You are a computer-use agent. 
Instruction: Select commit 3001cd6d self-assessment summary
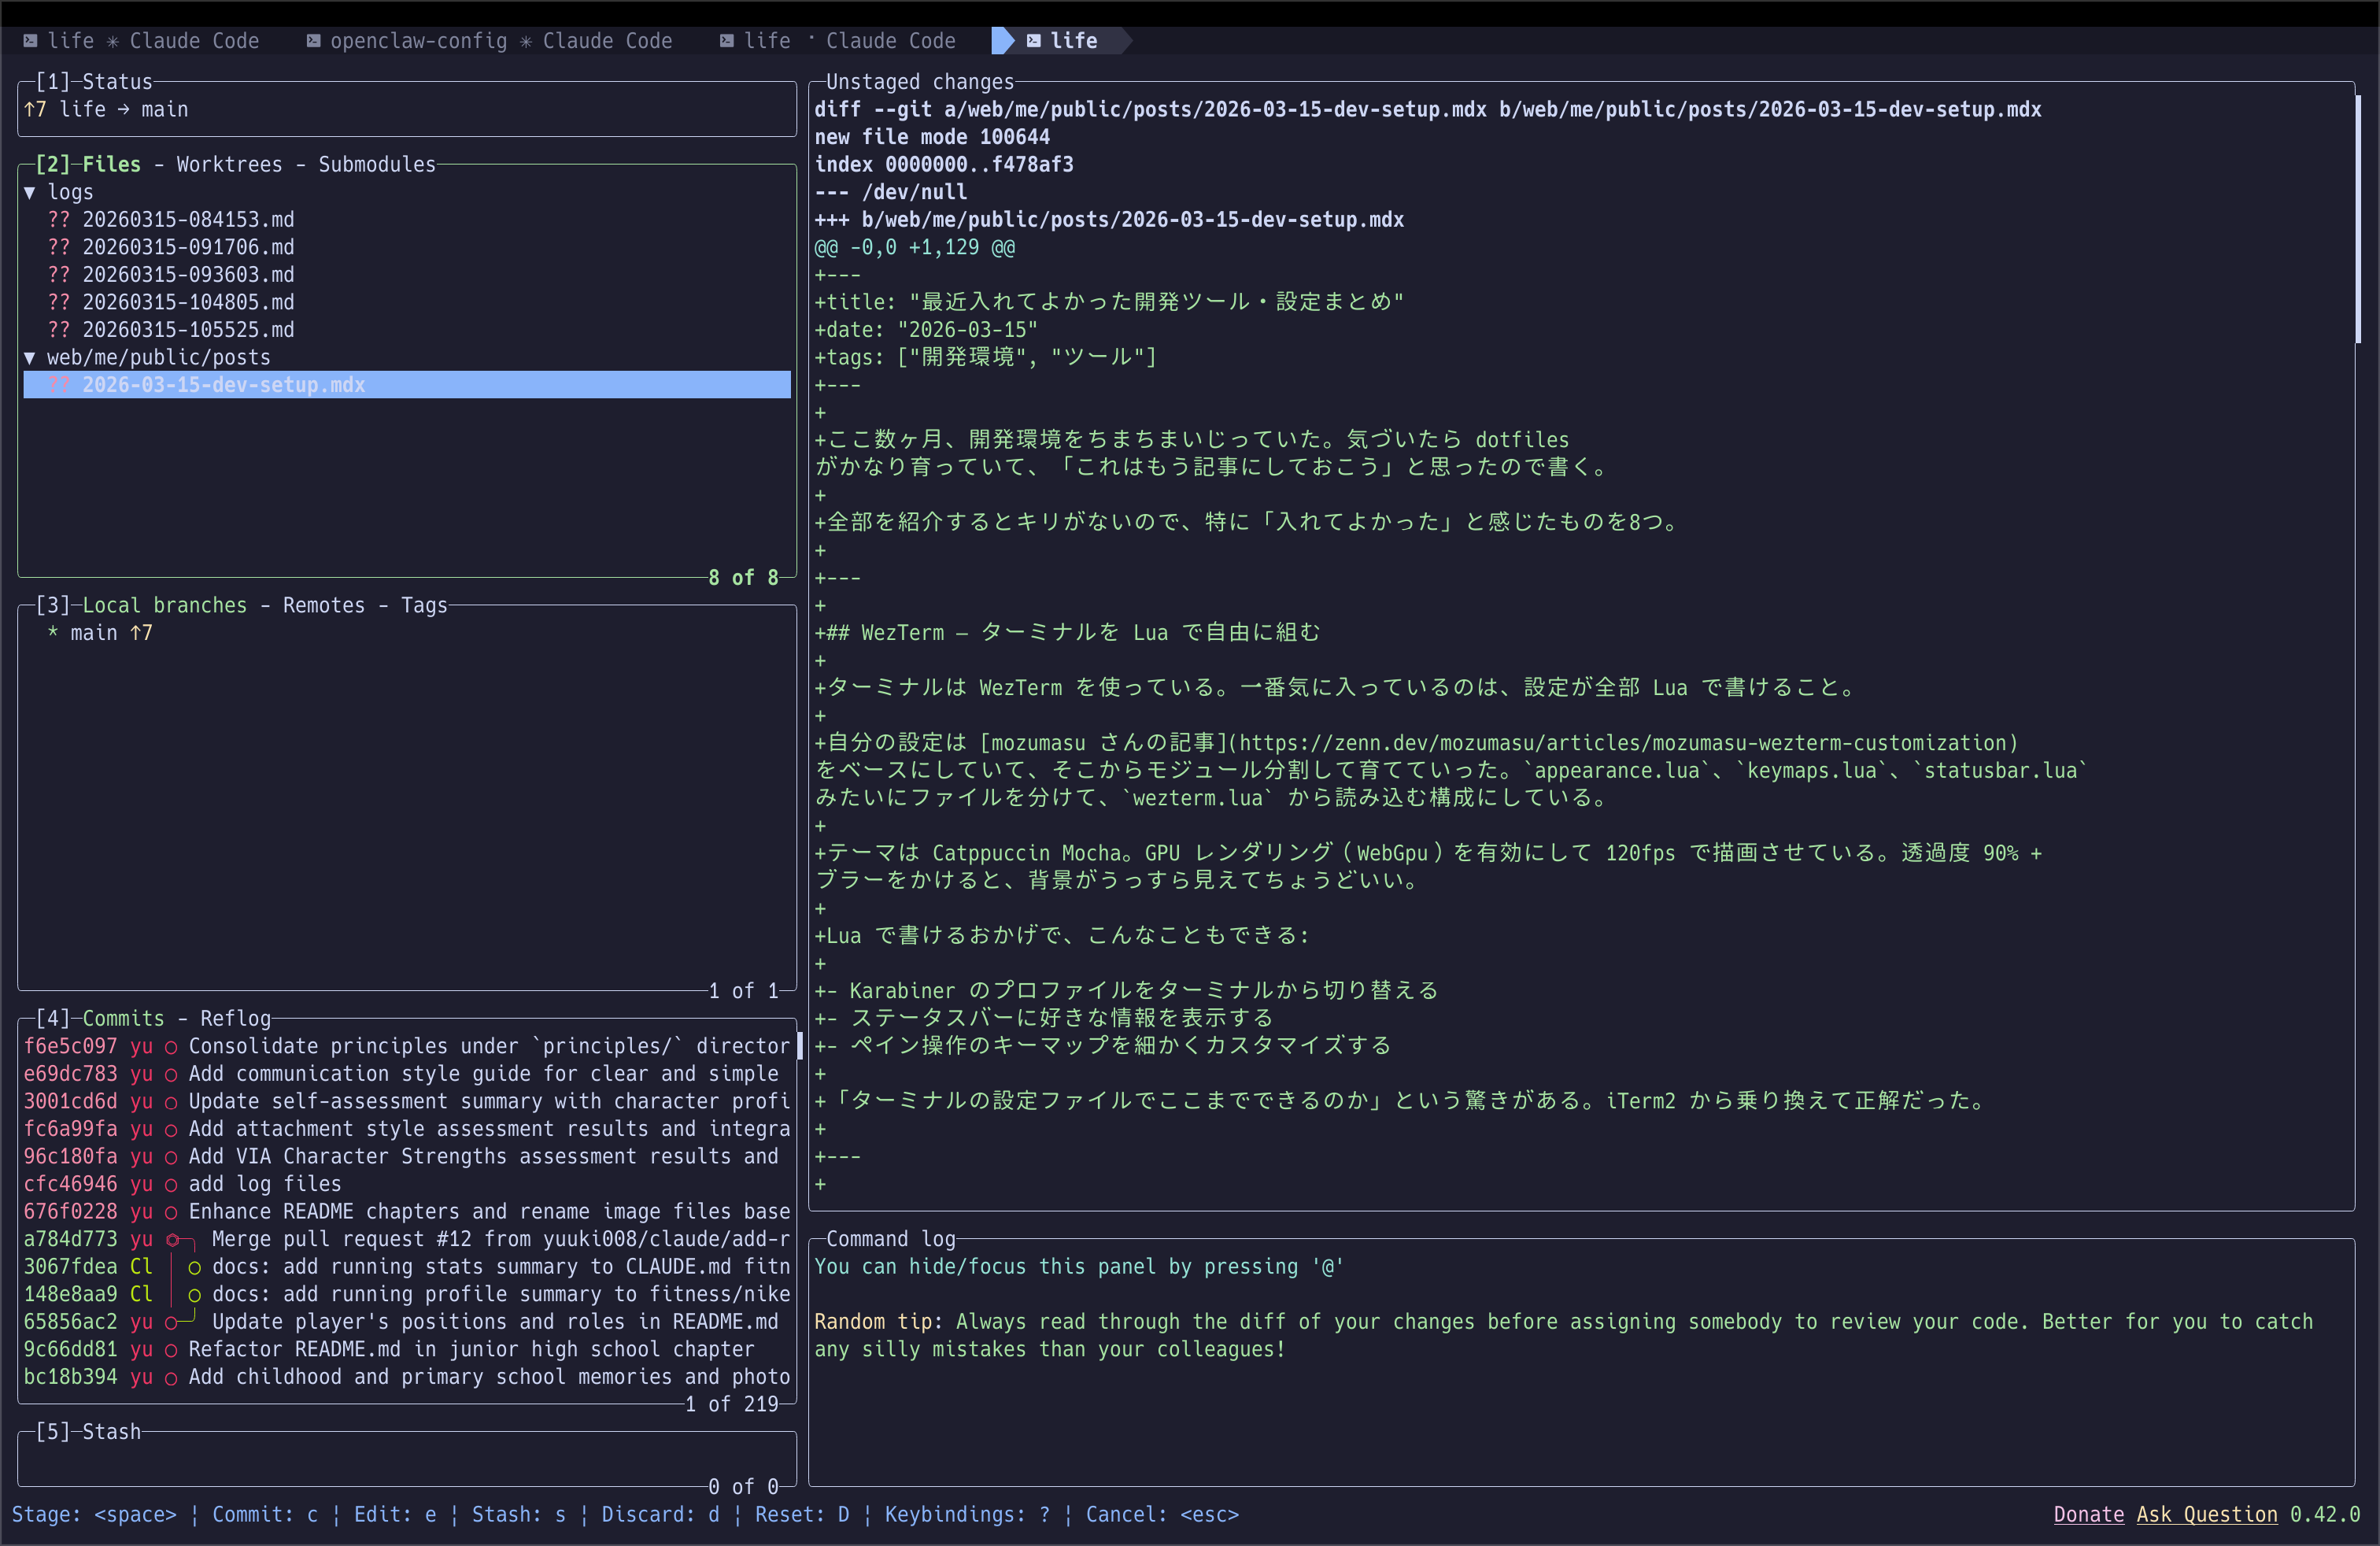[x=407, y=1101]
